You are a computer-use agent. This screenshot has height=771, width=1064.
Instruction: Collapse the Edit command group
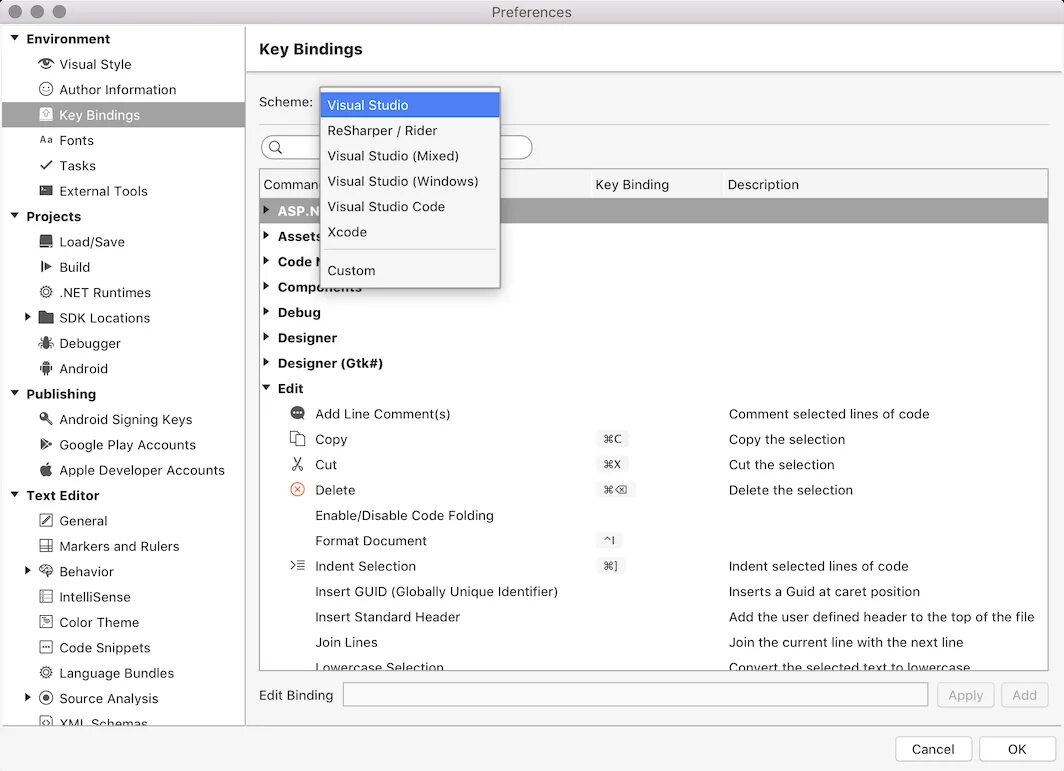tap(267, 388)
